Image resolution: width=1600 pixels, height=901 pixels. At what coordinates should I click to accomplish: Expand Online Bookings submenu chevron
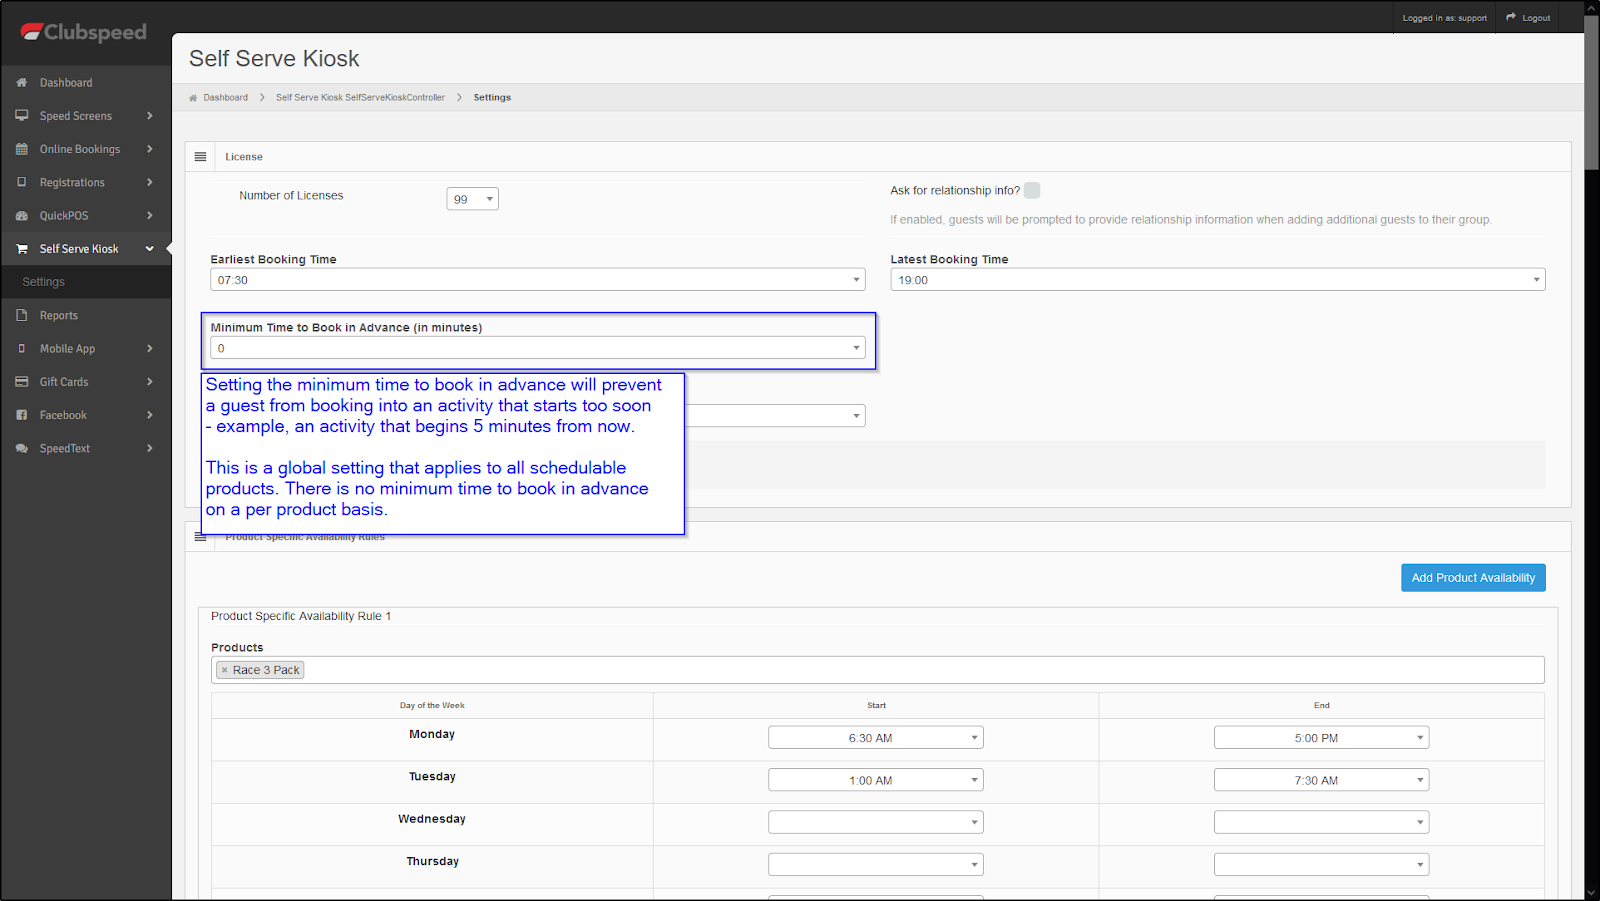tap(150, 149)
